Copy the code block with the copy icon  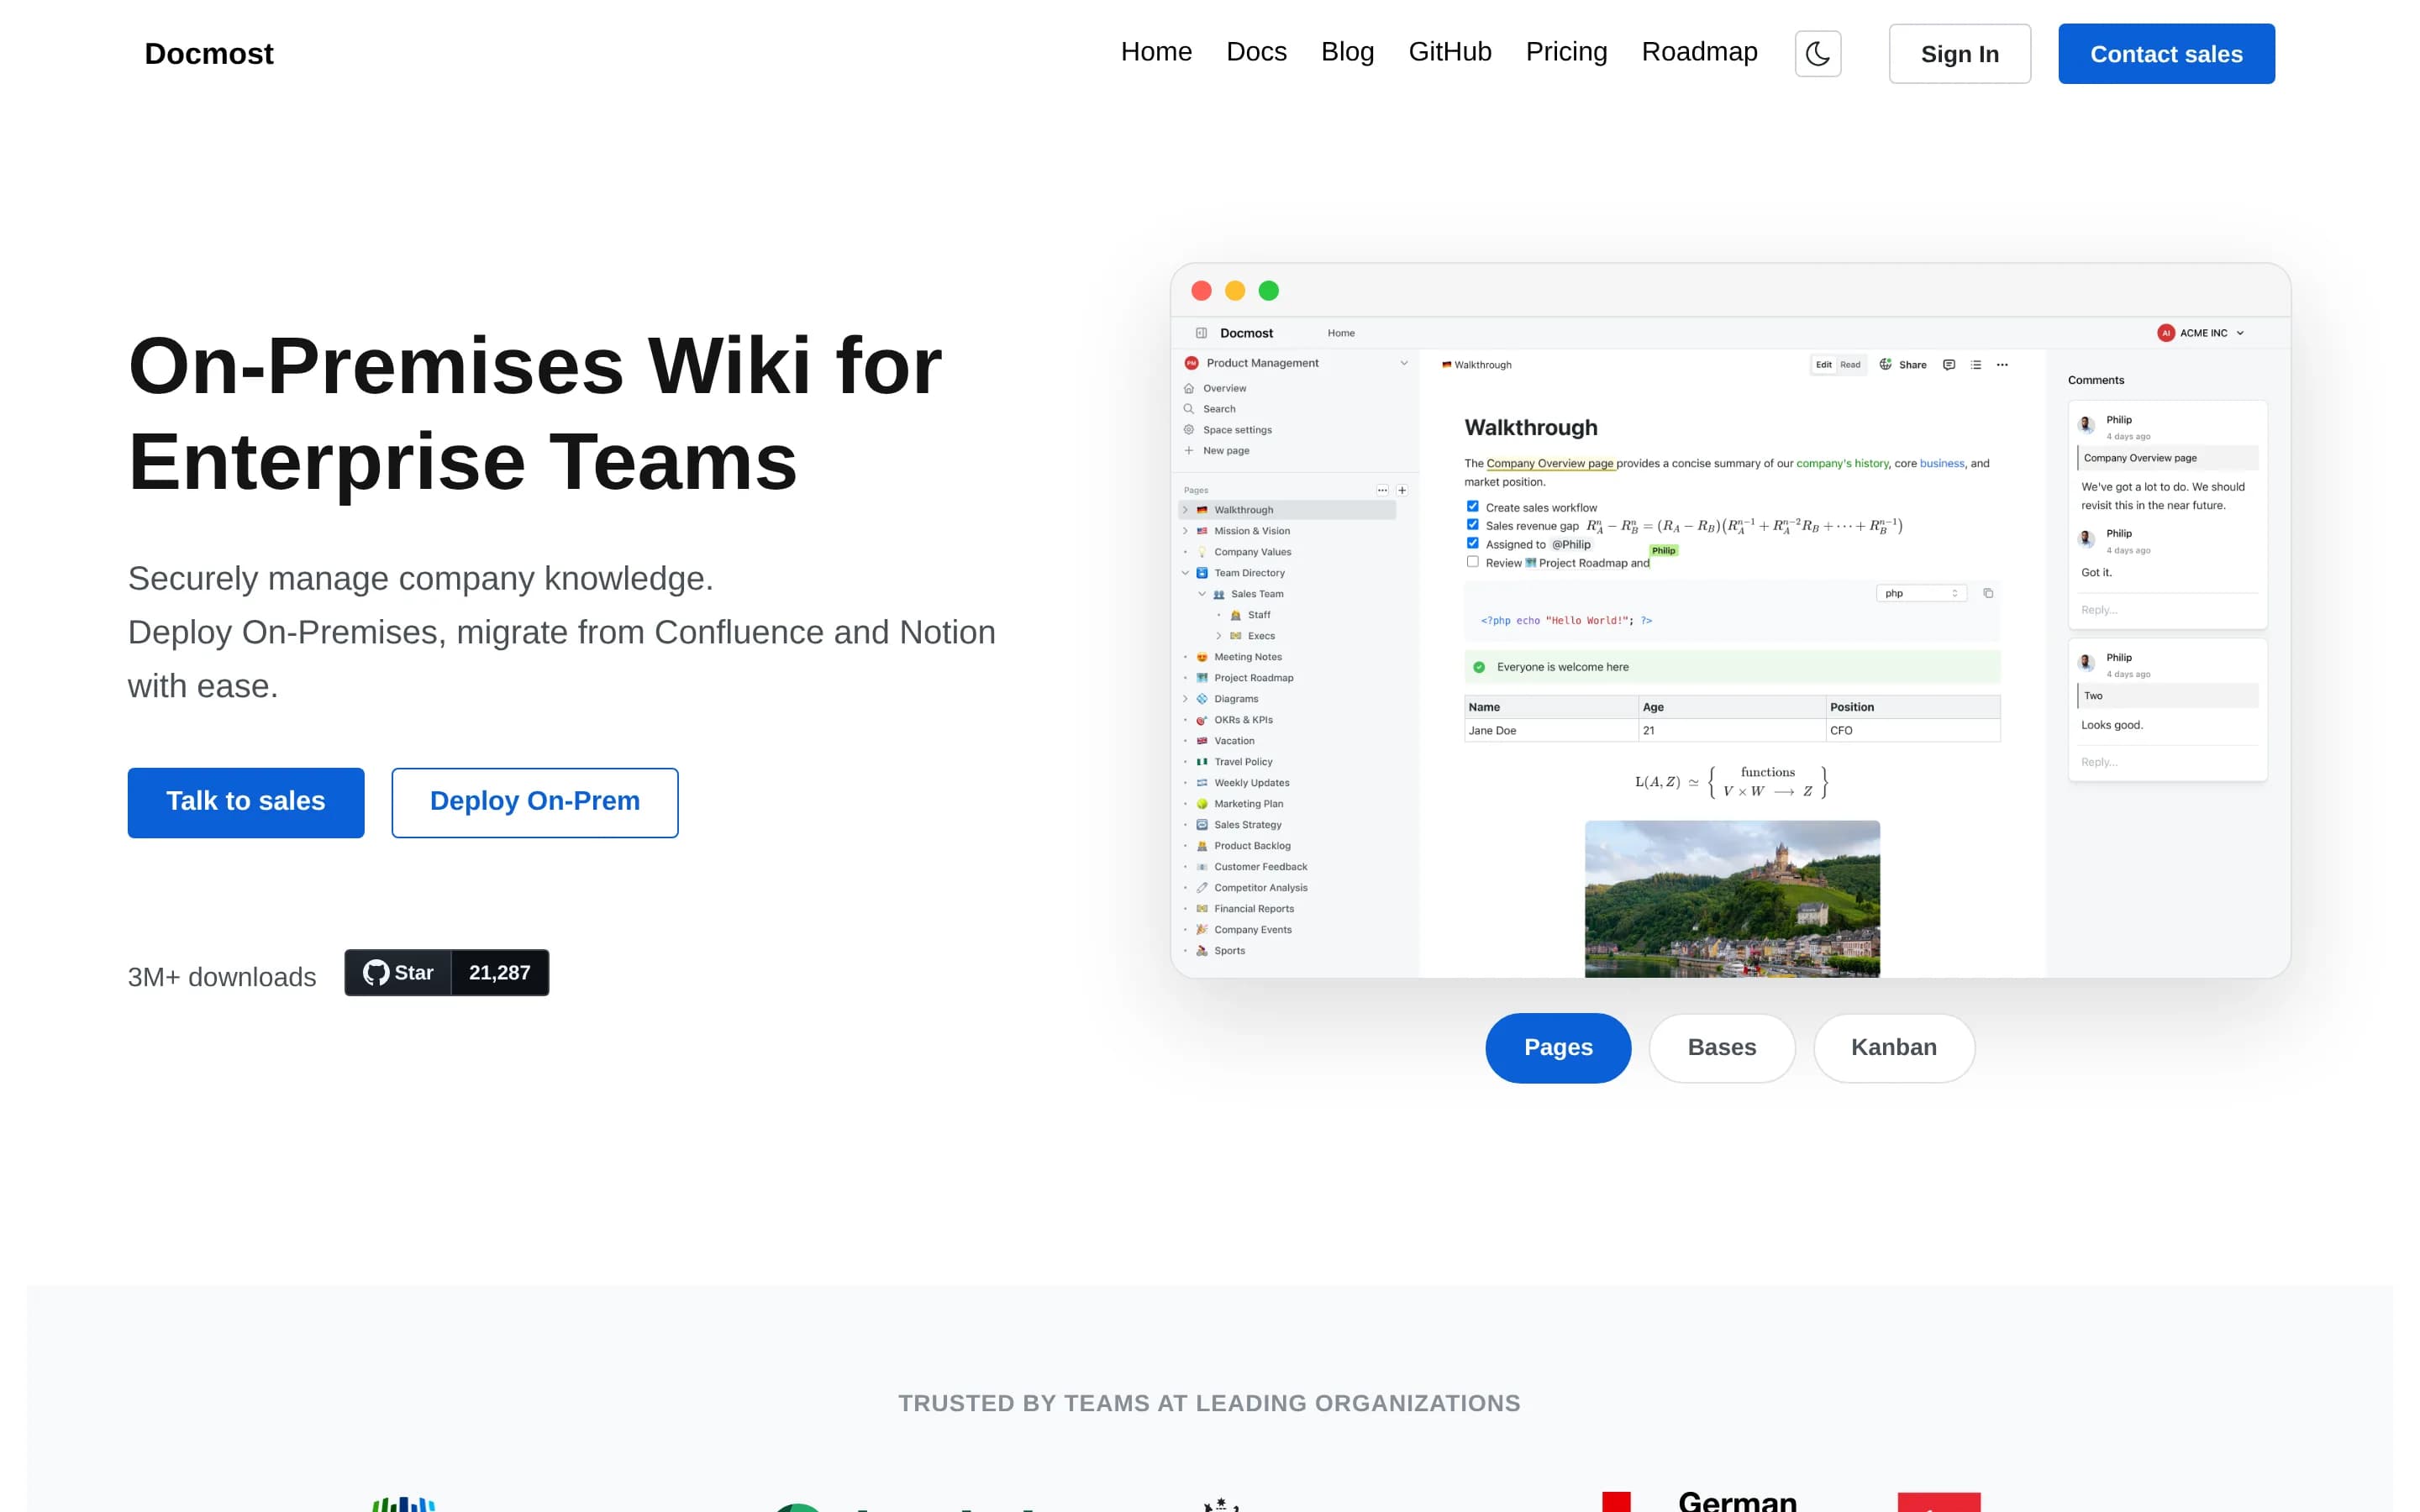click(1988, 593)
